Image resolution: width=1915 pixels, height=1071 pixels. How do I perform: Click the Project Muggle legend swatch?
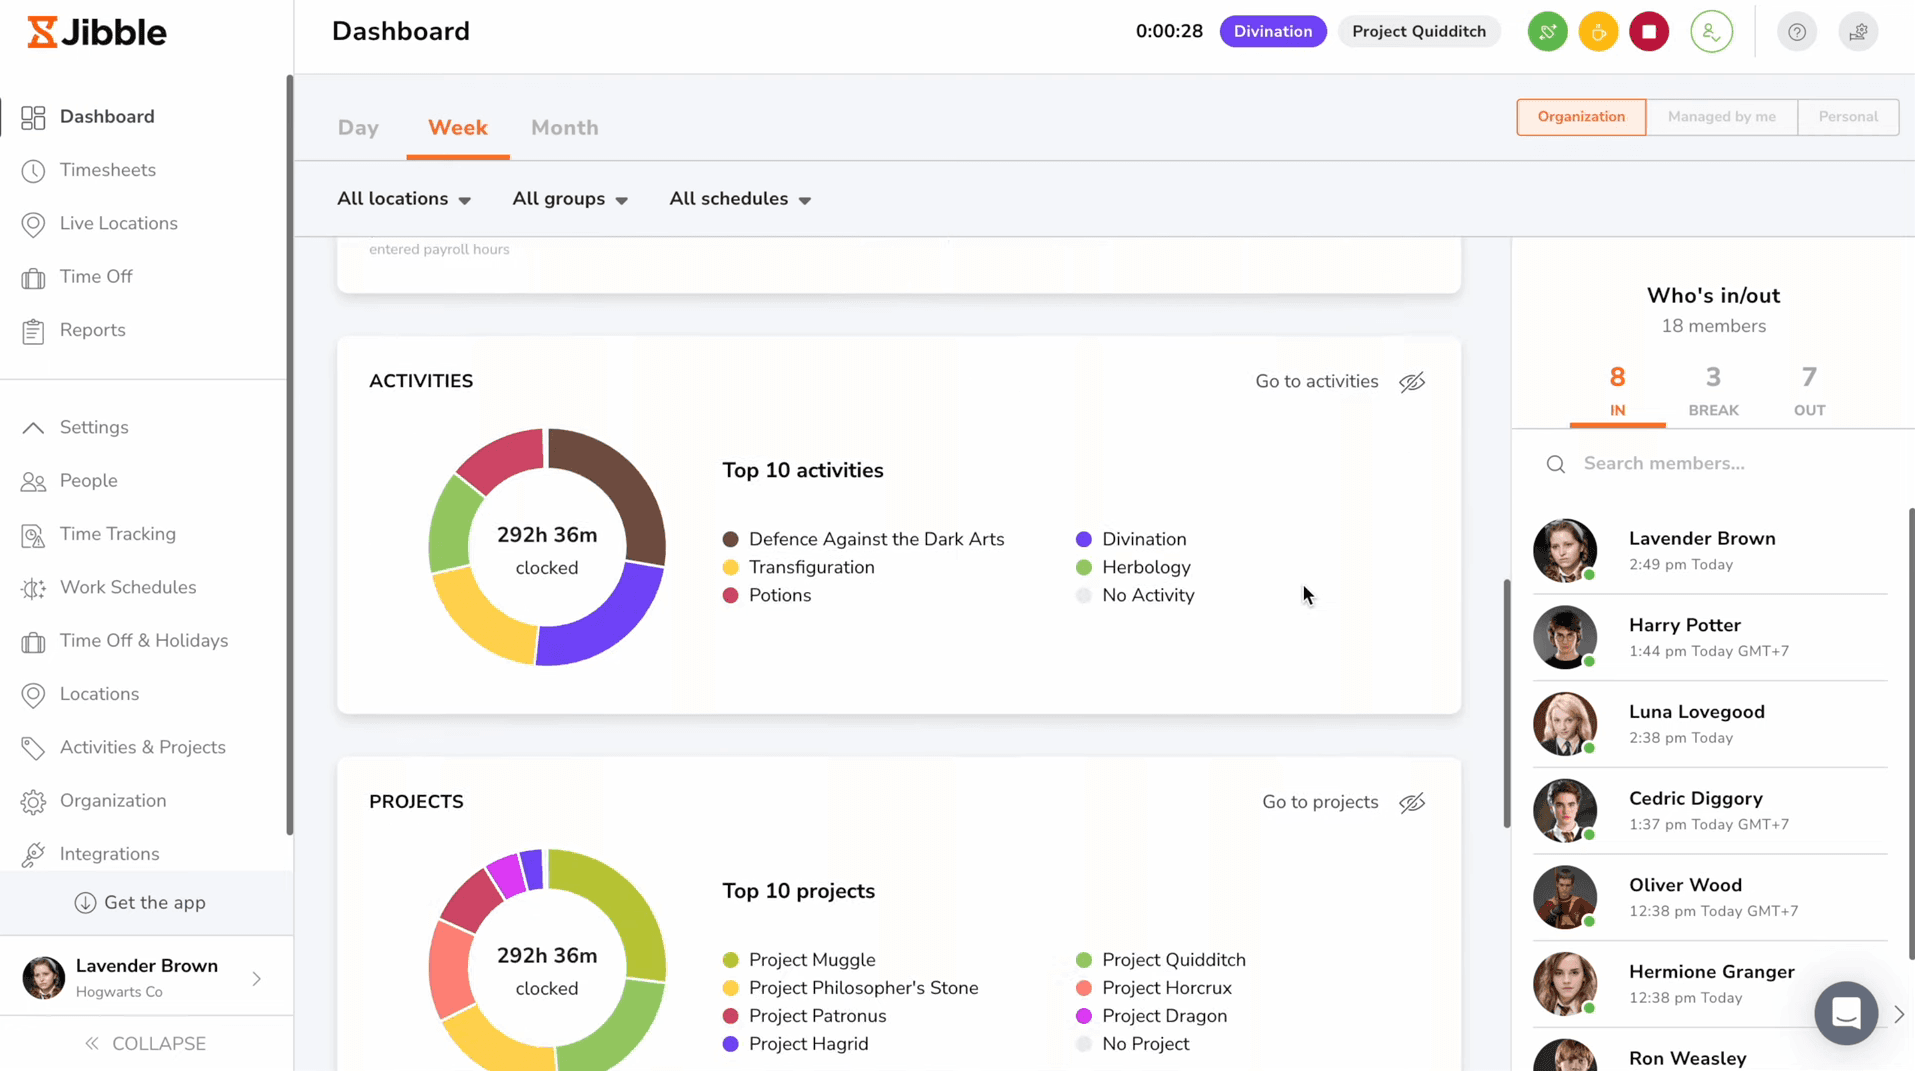click(730, 961)
